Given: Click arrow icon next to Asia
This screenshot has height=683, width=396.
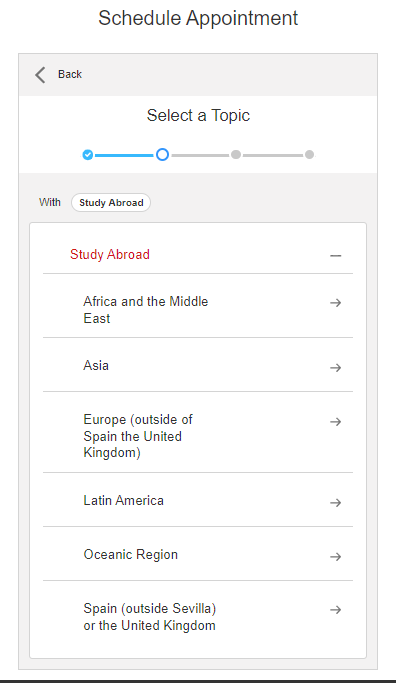Looking at the screenshot, I should coord(335,368).
